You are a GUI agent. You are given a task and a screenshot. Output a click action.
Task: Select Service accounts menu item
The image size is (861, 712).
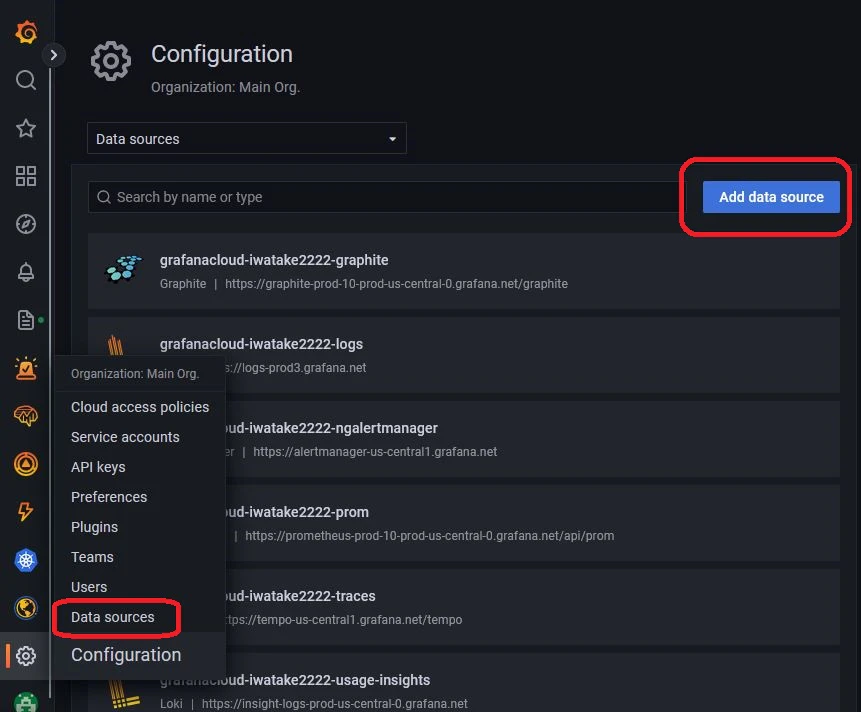click(125, 437)
